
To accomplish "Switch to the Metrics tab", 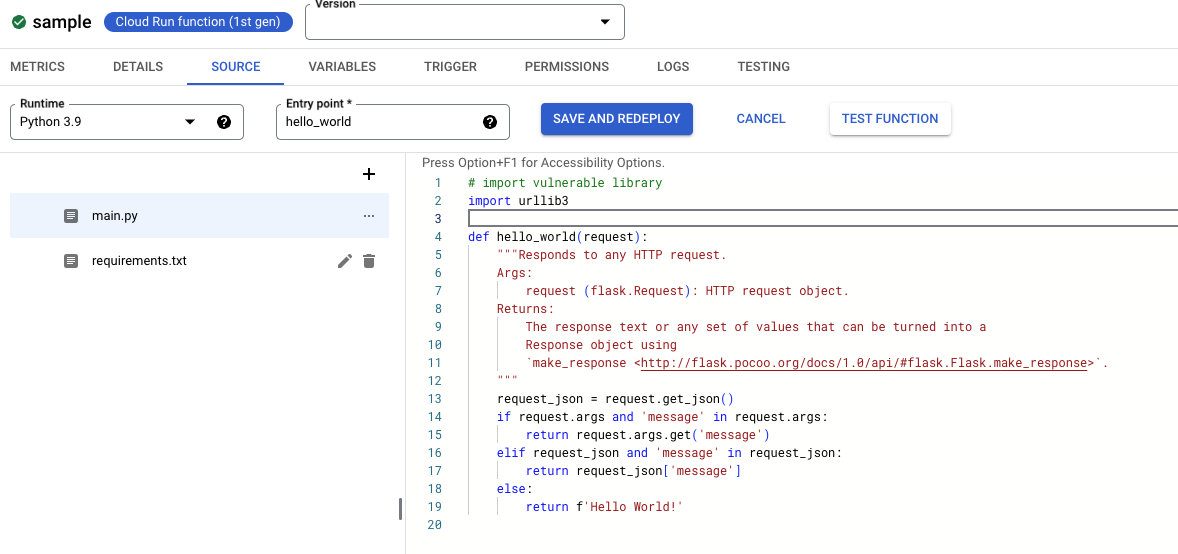I will [37, 67].
